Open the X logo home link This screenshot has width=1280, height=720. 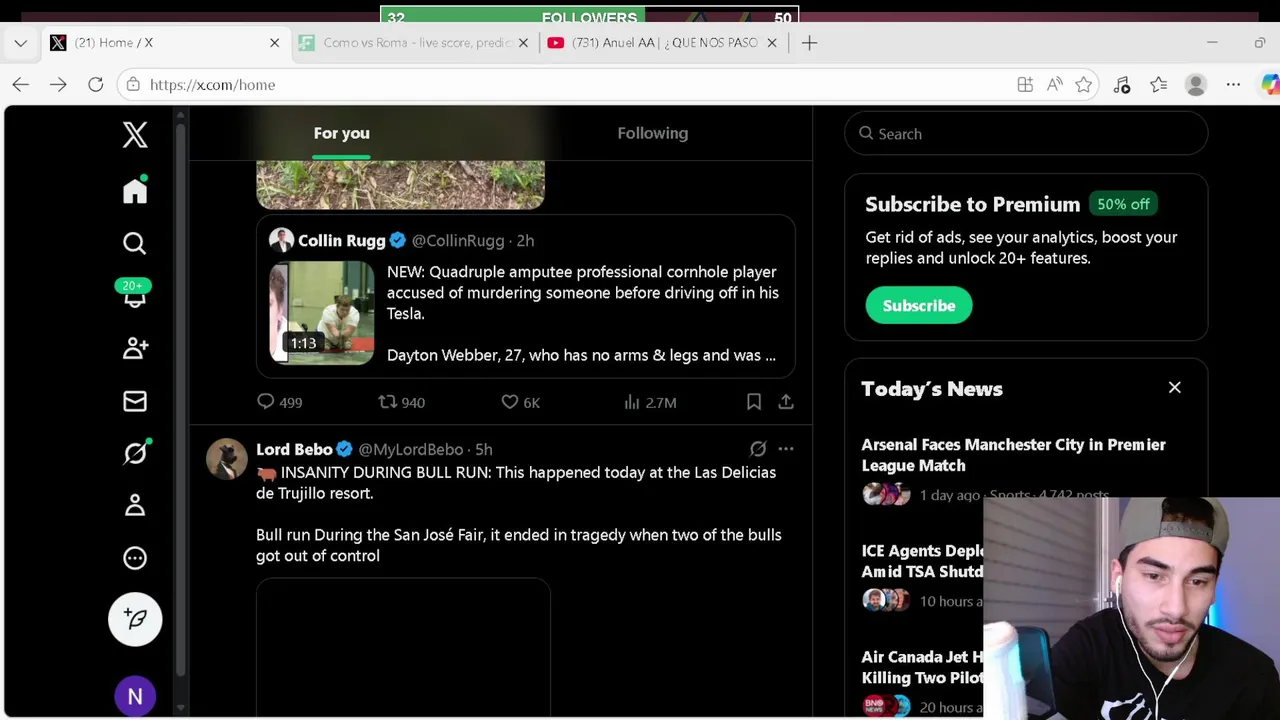[135, 135]
